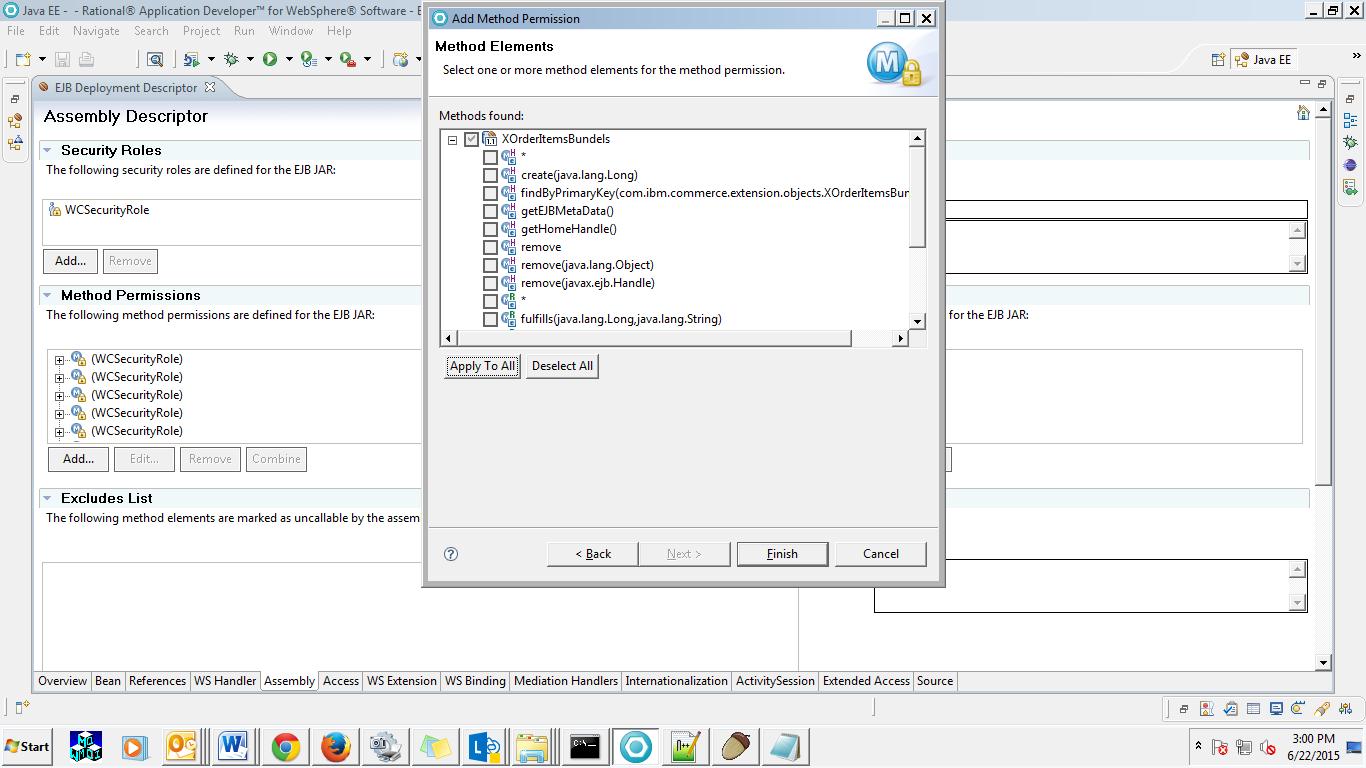Check the getEJBMetaData() method checkbox
The image size is (1366, 768).
point(490,211)
